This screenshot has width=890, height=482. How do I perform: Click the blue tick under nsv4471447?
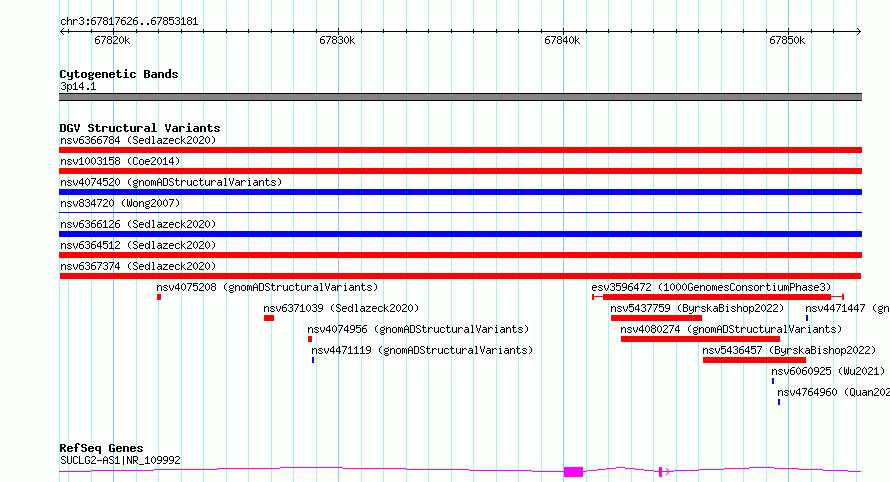(x=807, y=318)
